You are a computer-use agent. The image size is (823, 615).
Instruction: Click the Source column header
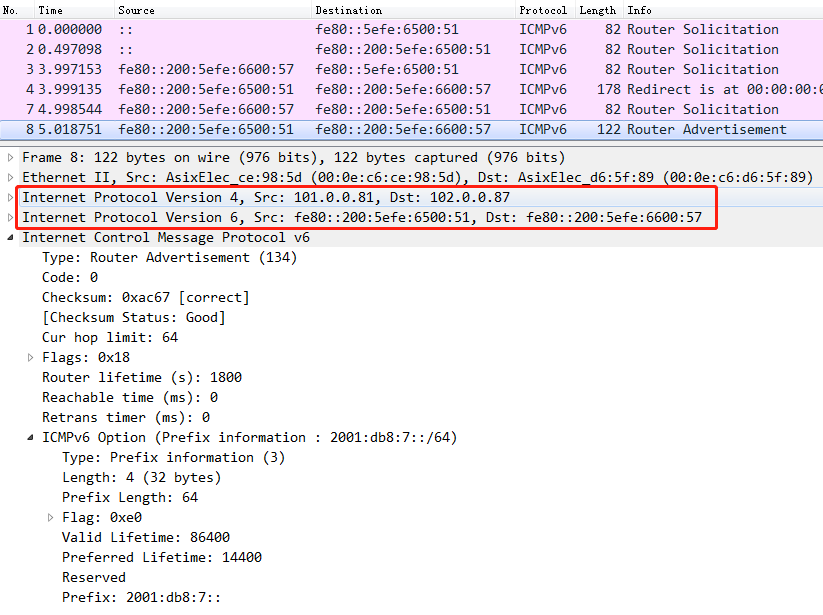(135, 10)
